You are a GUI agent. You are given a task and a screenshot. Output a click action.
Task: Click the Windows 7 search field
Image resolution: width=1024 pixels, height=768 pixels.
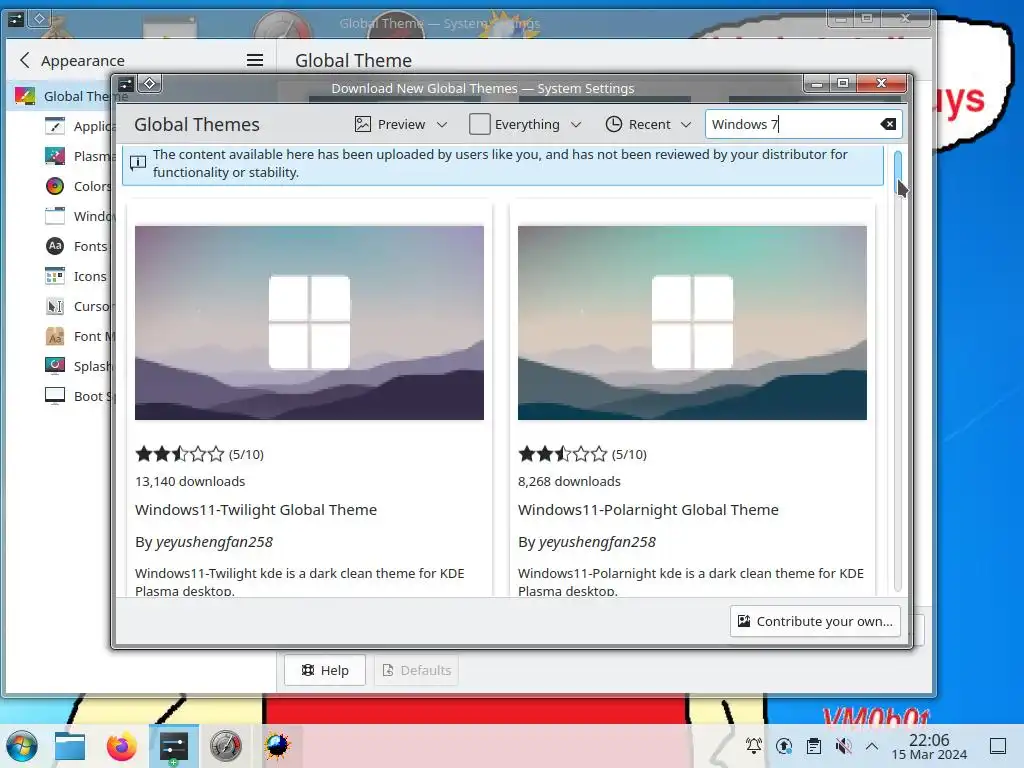803,124
